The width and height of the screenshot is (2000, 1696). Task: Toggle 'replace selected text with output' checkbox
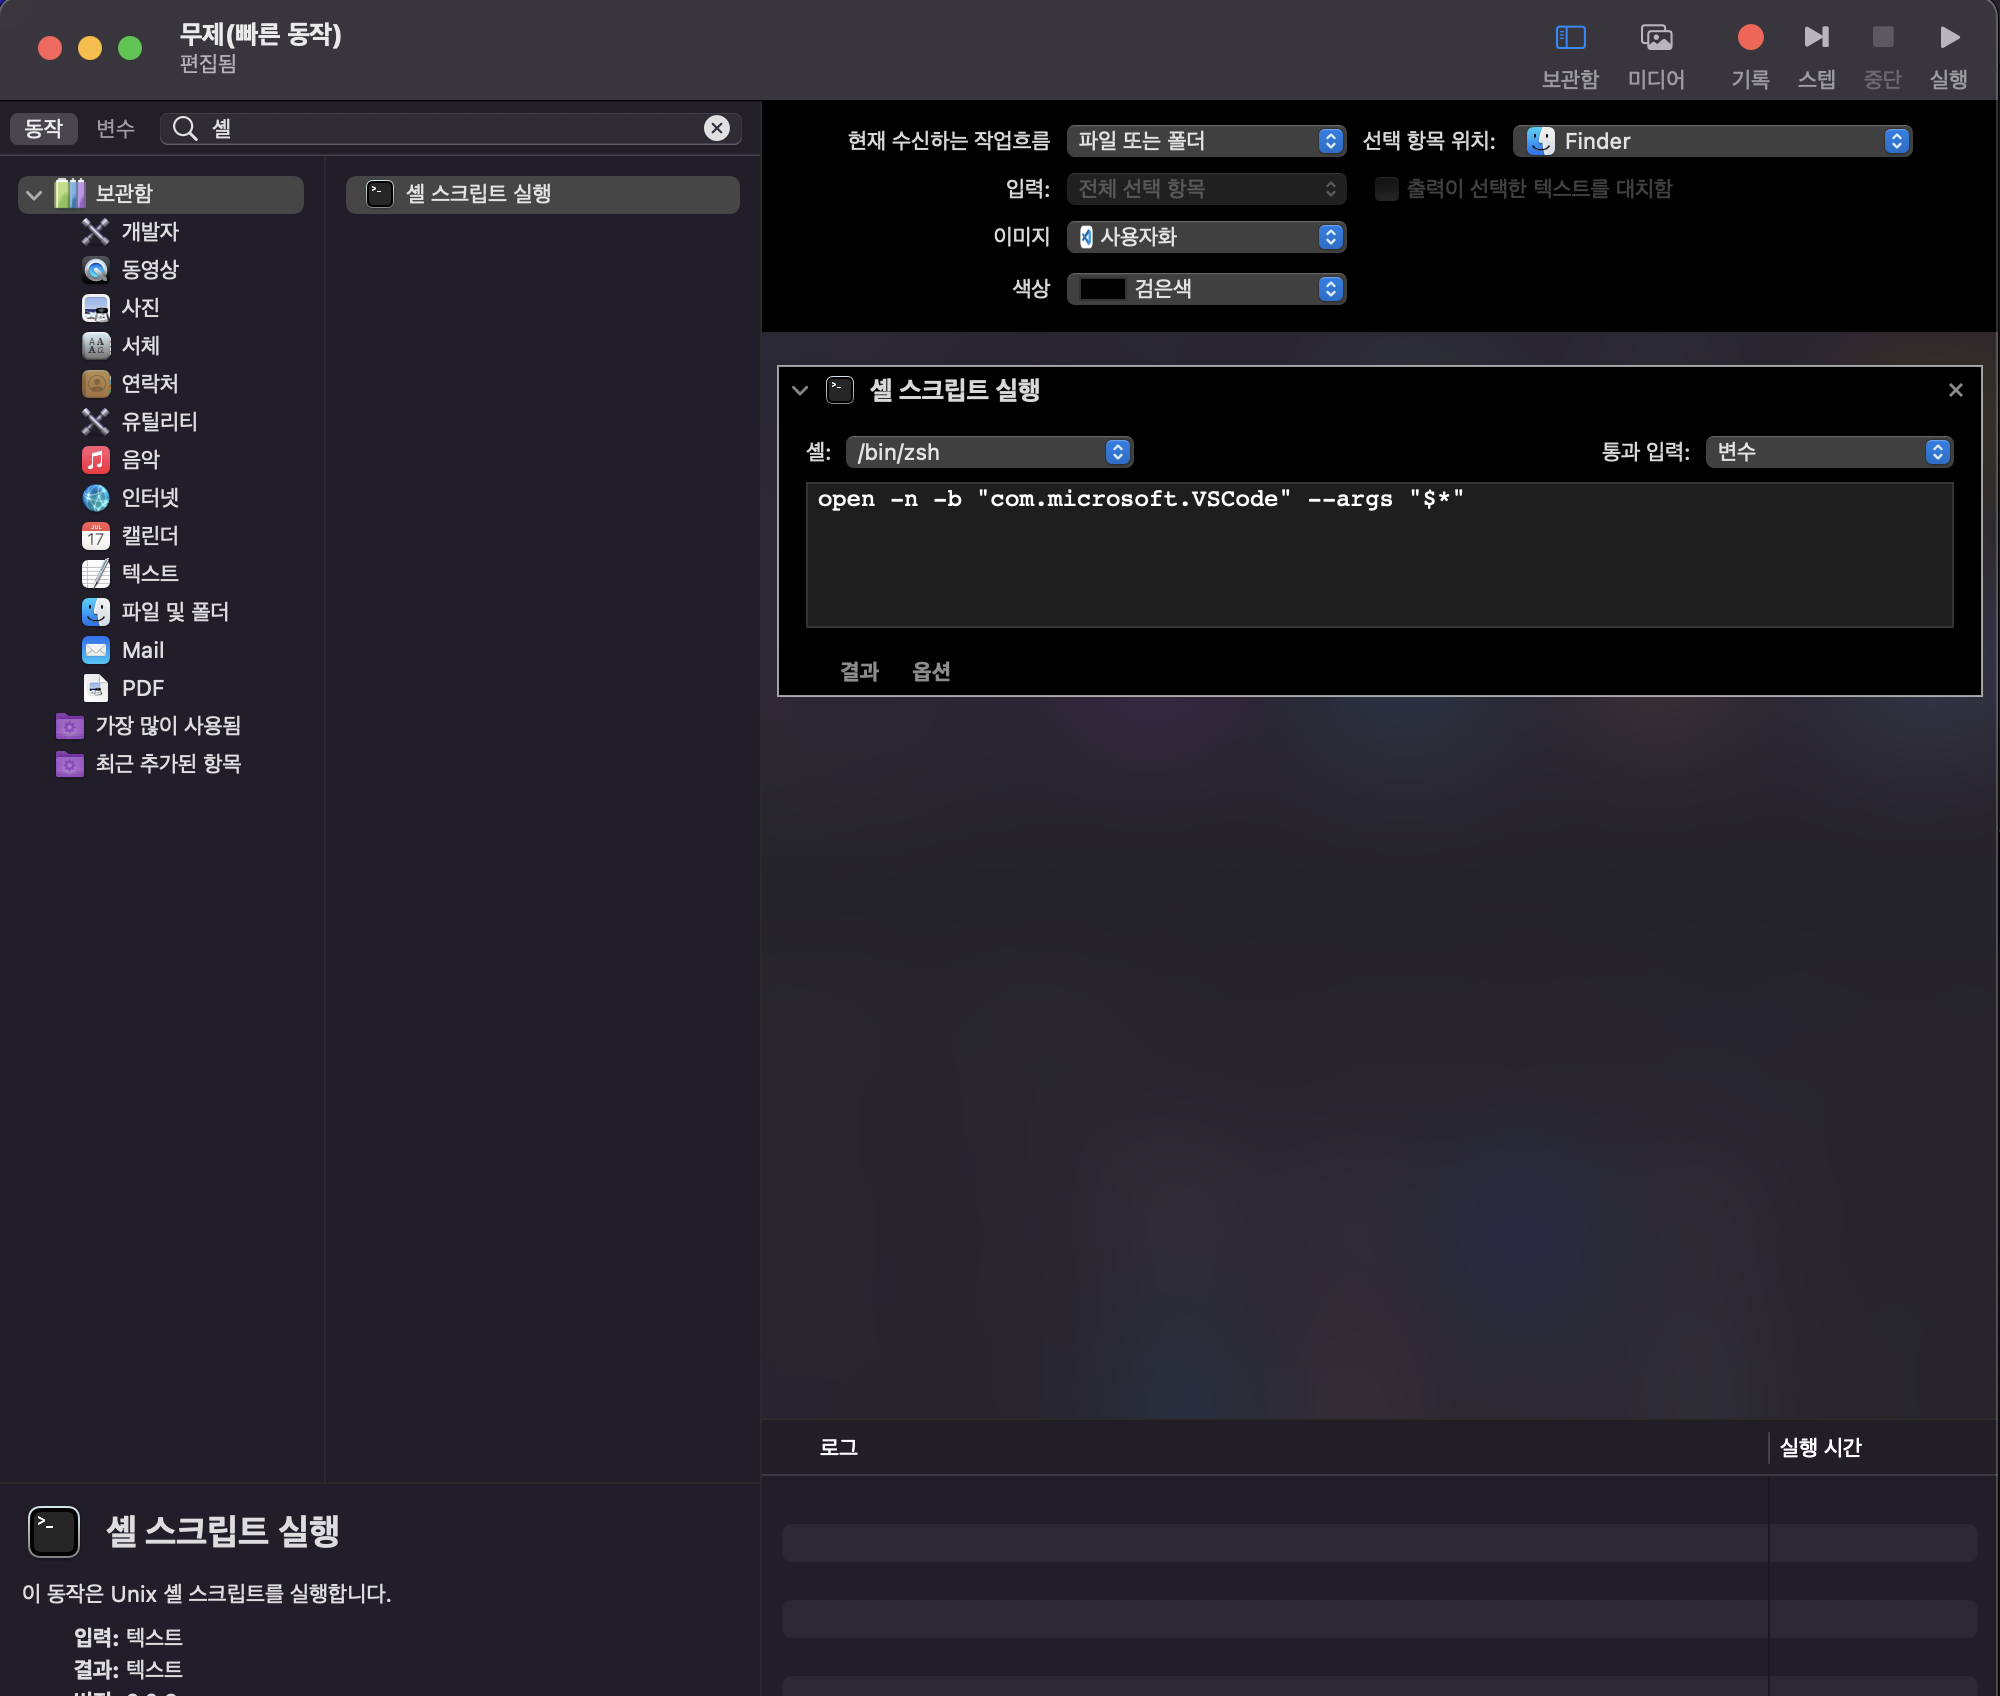pyautogui.click(x=1386, y=189)
